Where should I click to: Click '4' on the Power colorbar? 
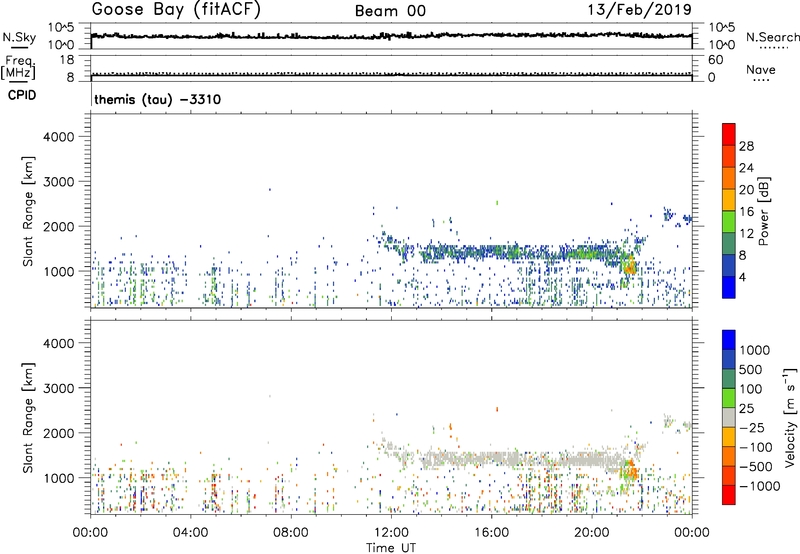tap(742, 277)
